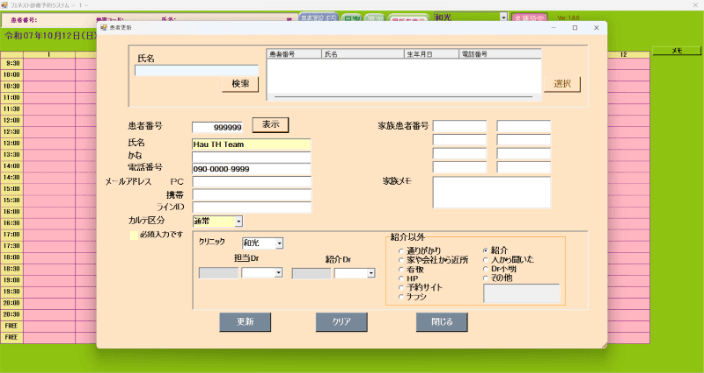The width and height of the screenshot is (704, 373).
Task: Select the その他 radio option
Action: point(485,278)
